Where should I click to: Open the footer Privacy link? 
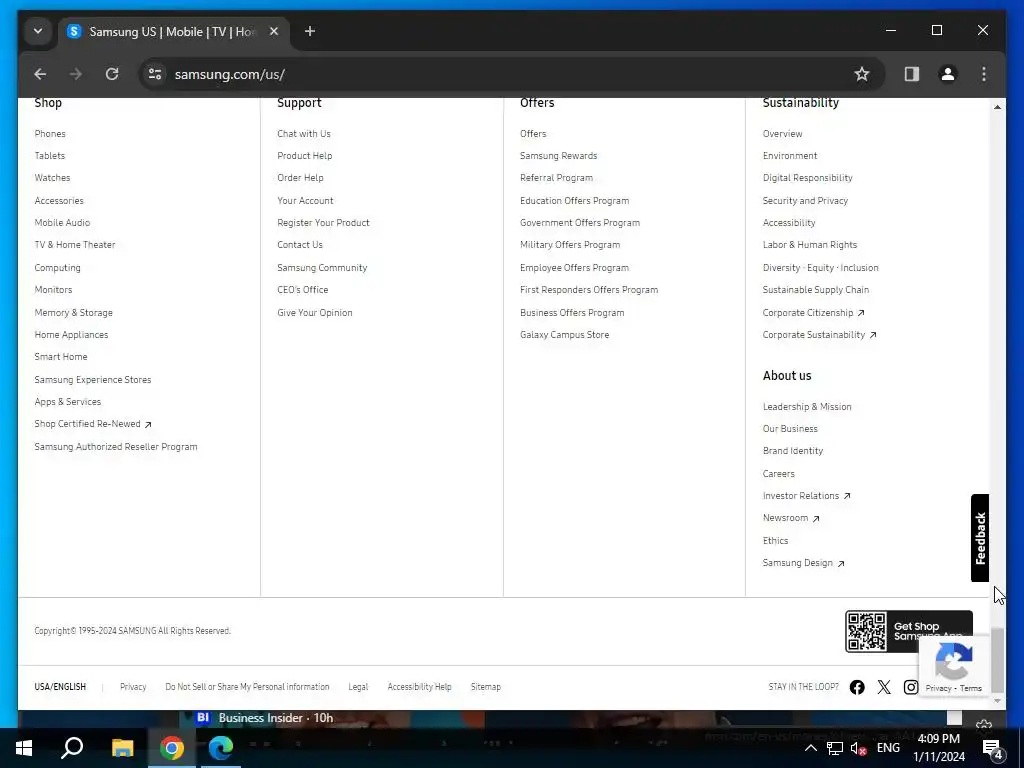pyautogui.click(x=133, y=687)
